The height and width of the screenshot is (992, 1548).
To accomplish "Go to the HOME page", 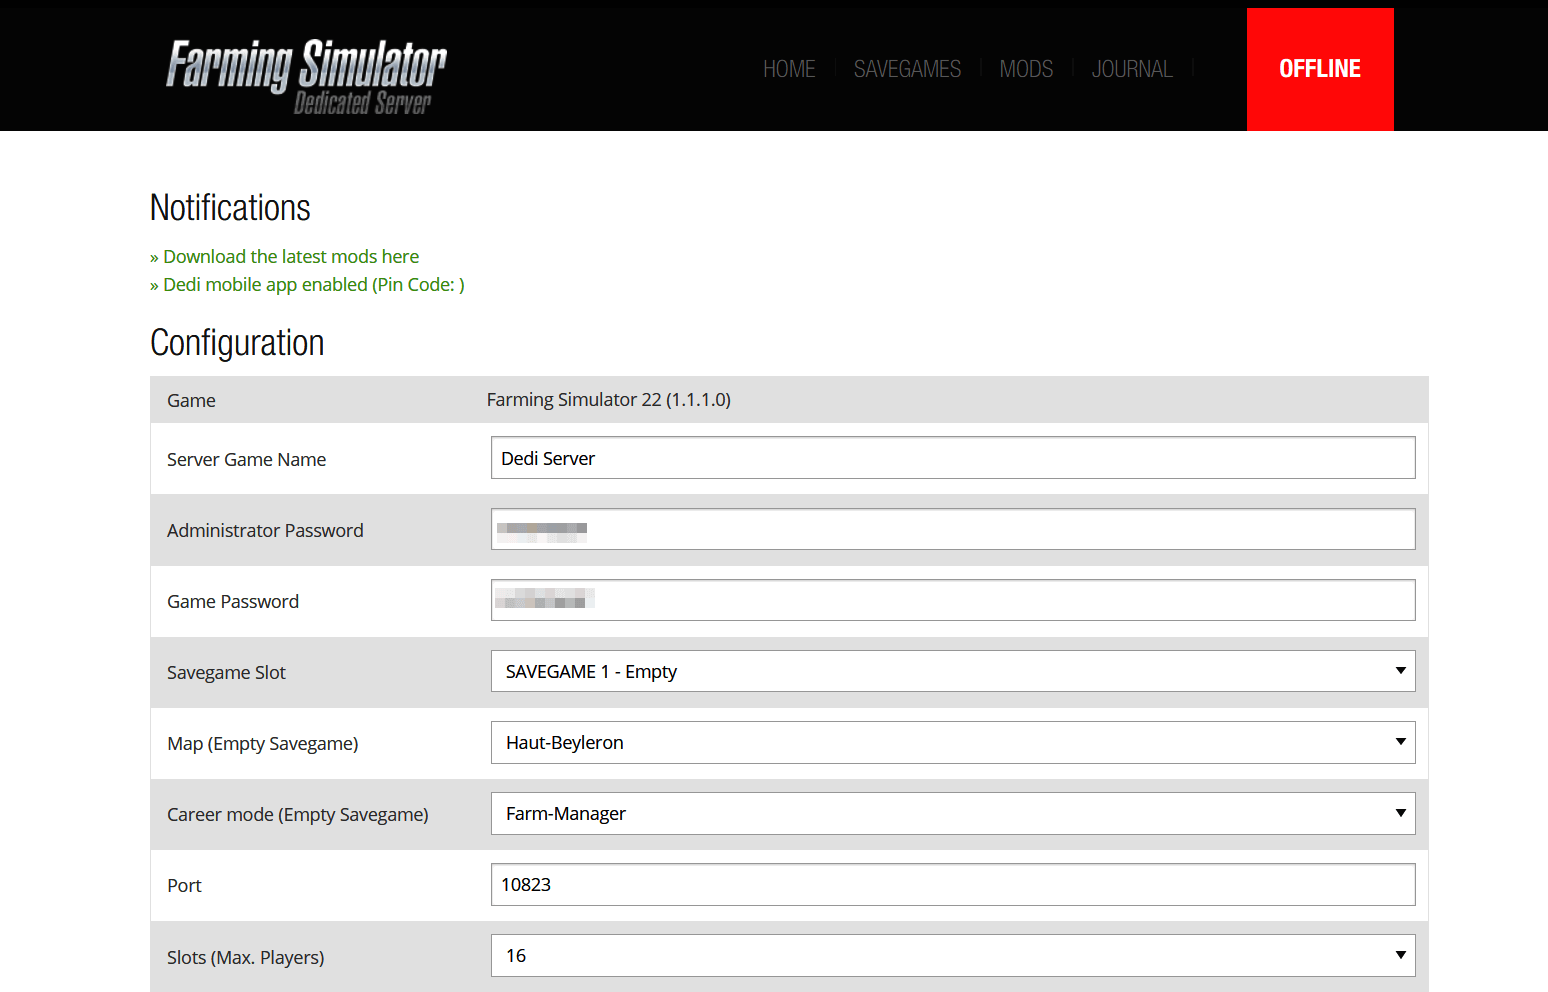I will (789, 68).
